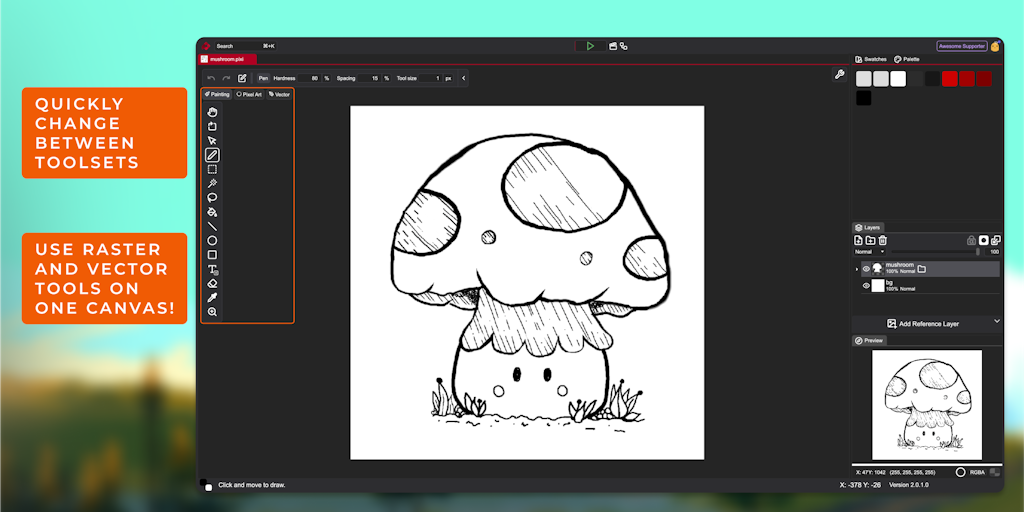Click the Ellipse shape tool

pos(212,241)
